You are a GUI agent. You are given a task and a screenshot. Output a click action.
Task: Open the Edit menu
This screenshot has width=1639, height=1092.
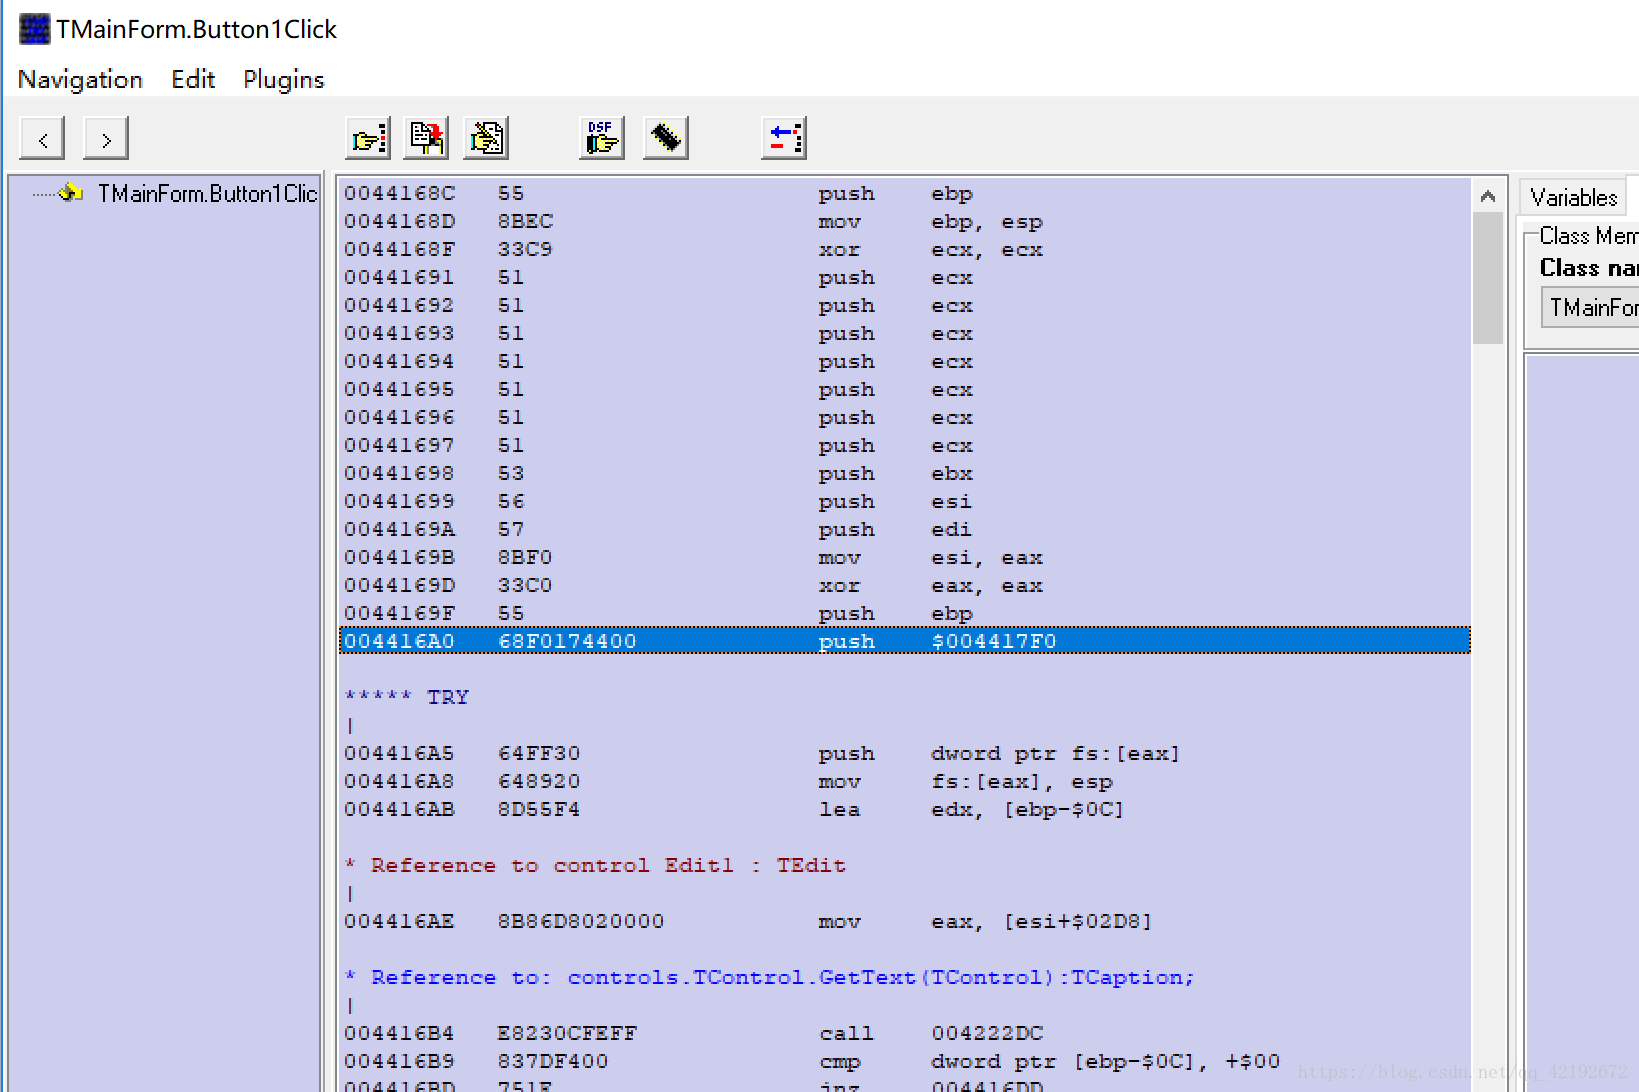point(193,80)
